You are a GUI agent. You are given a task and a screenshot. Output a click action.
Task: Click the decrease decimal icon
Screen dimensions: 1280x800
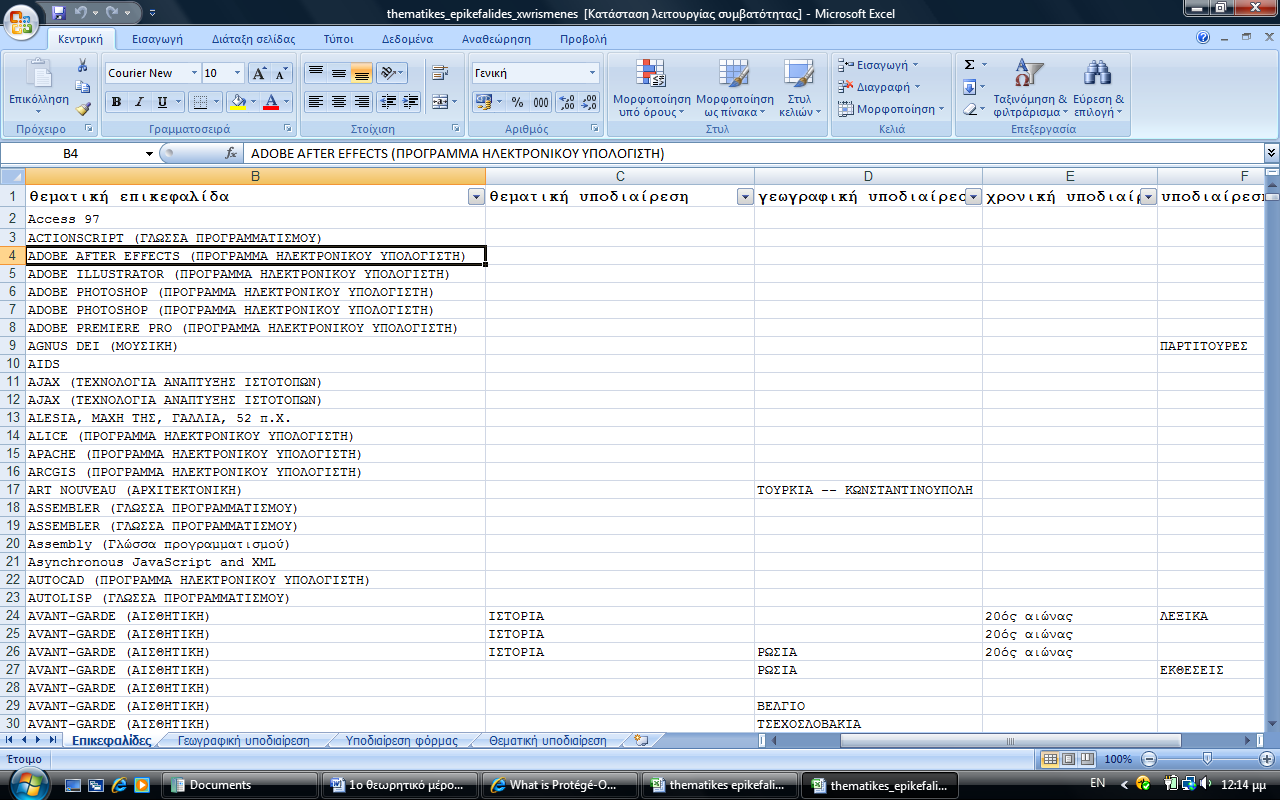[x=589, y=102]
